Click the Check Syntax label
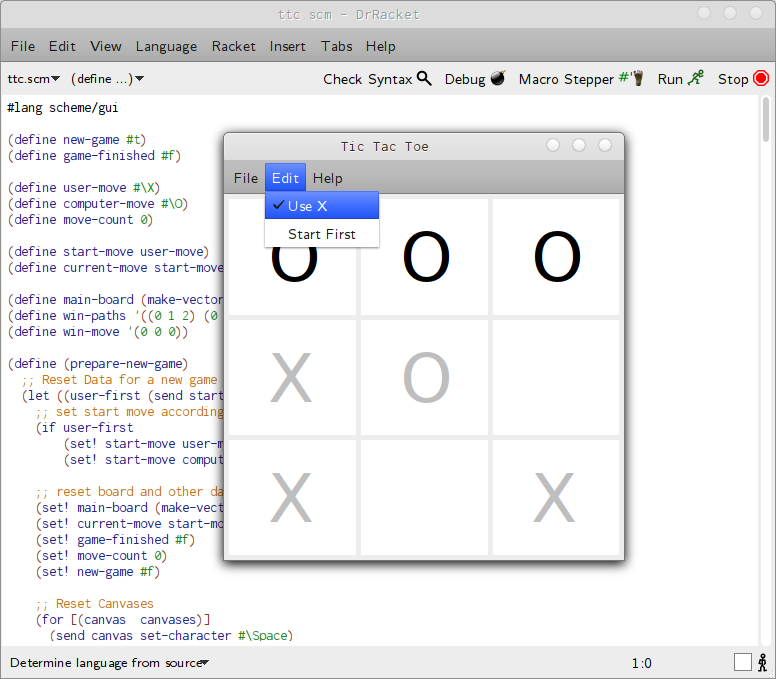The width and height of the screenshot is (776, 679). pos(368,79)
